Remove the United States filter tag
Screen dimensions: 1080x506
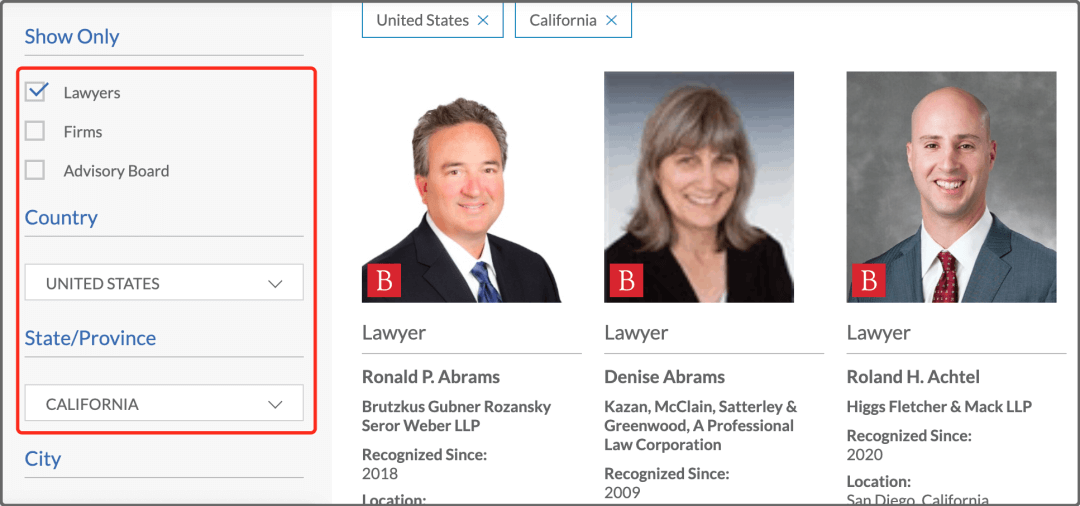pyautogui.click(x=483, y=21)
